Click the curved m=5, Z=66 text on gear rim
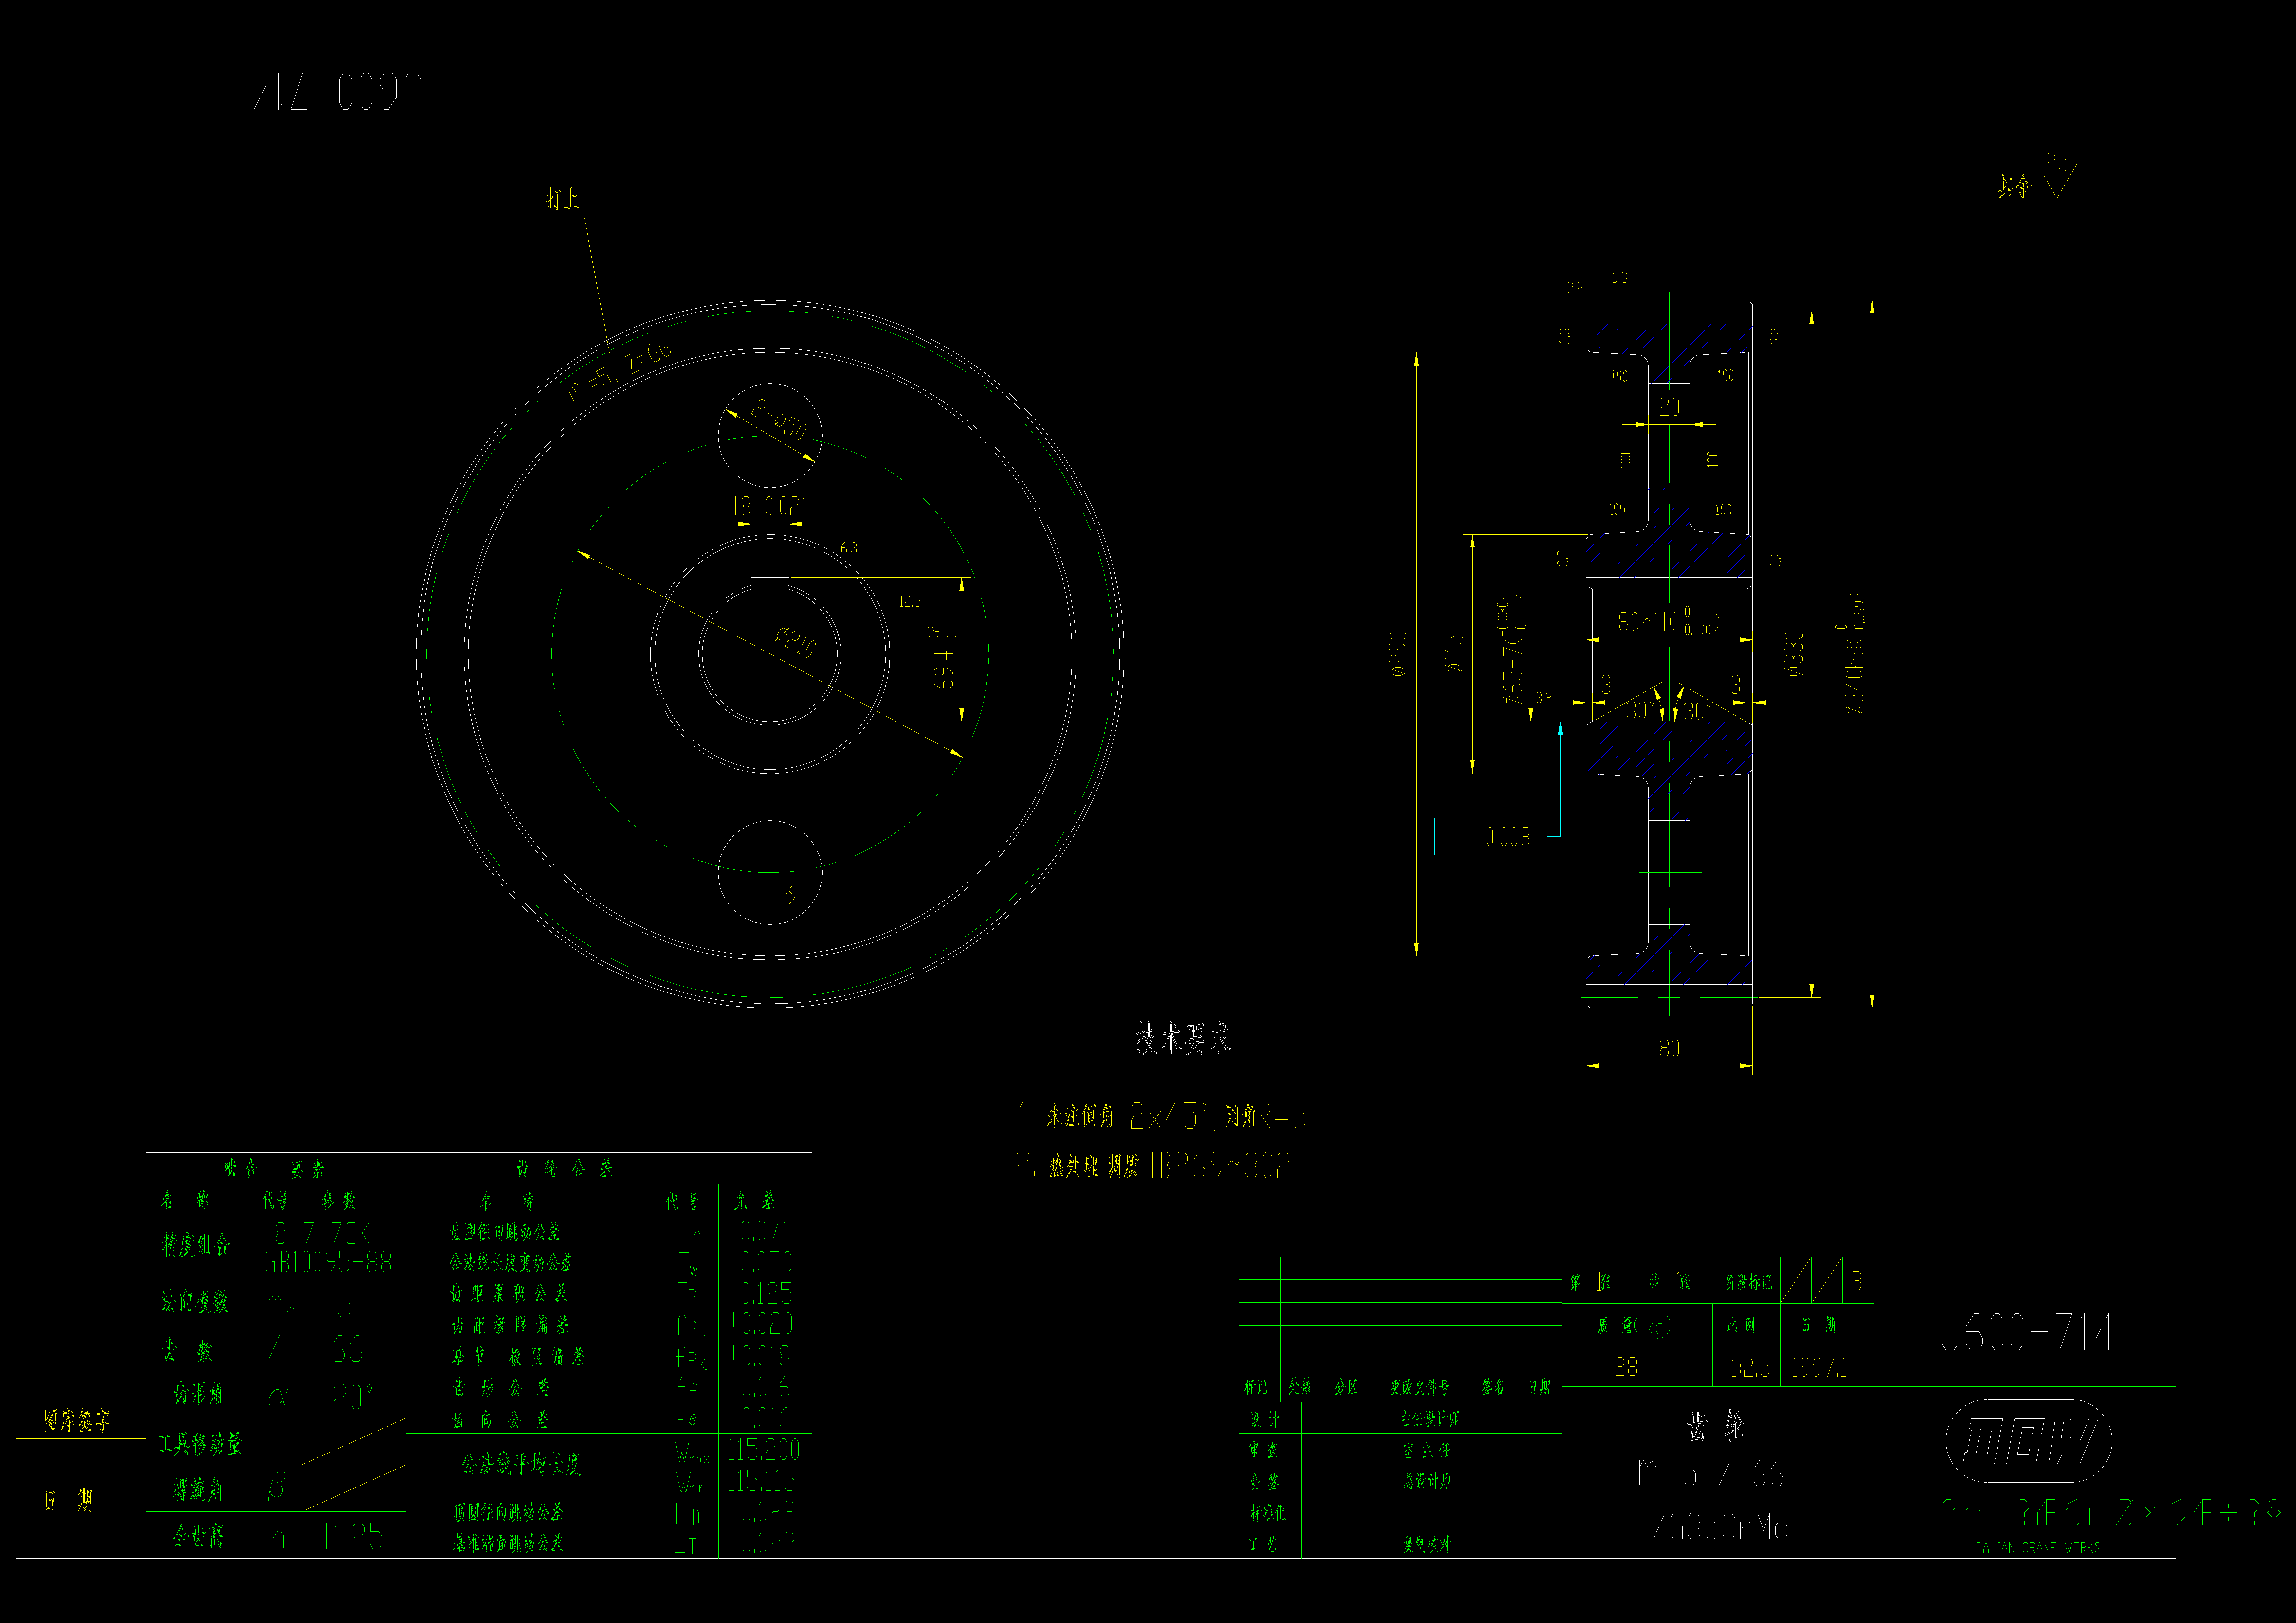The image size is (2296, 1623). click(x=619, y=371)
